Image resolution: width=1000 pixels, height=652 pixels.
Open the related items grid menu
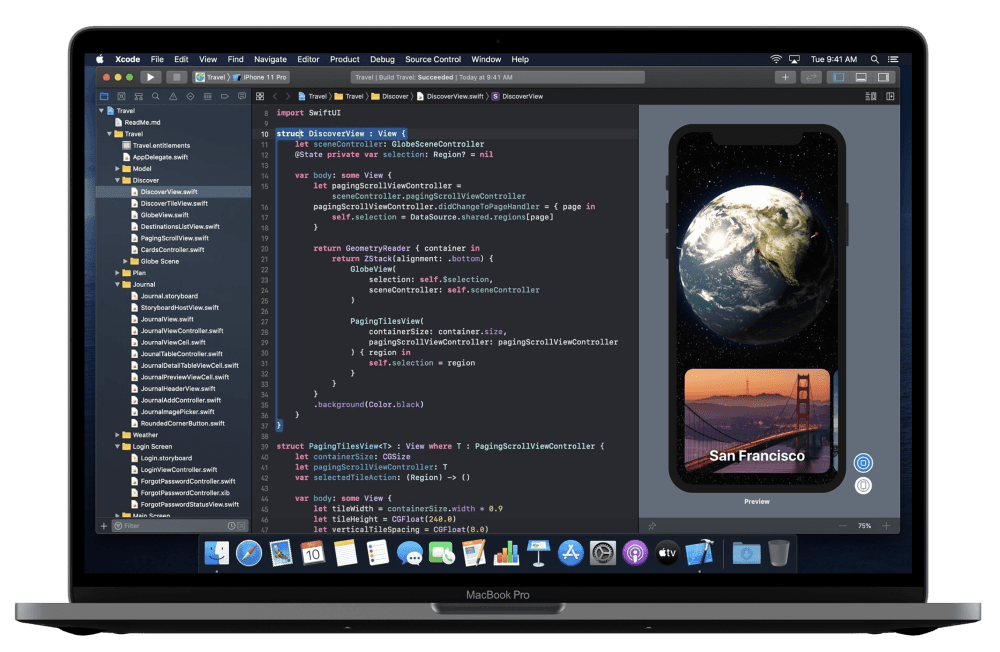tap(260, 96)
